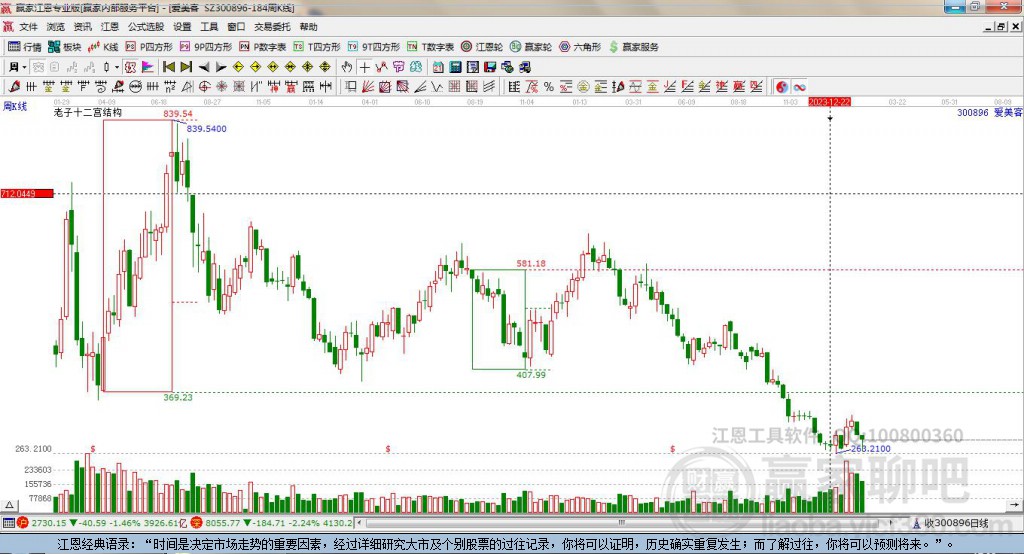Viewport: 1024px width, 554px height.
Task: Open the P数字表 tool
Action: point(263,47)
